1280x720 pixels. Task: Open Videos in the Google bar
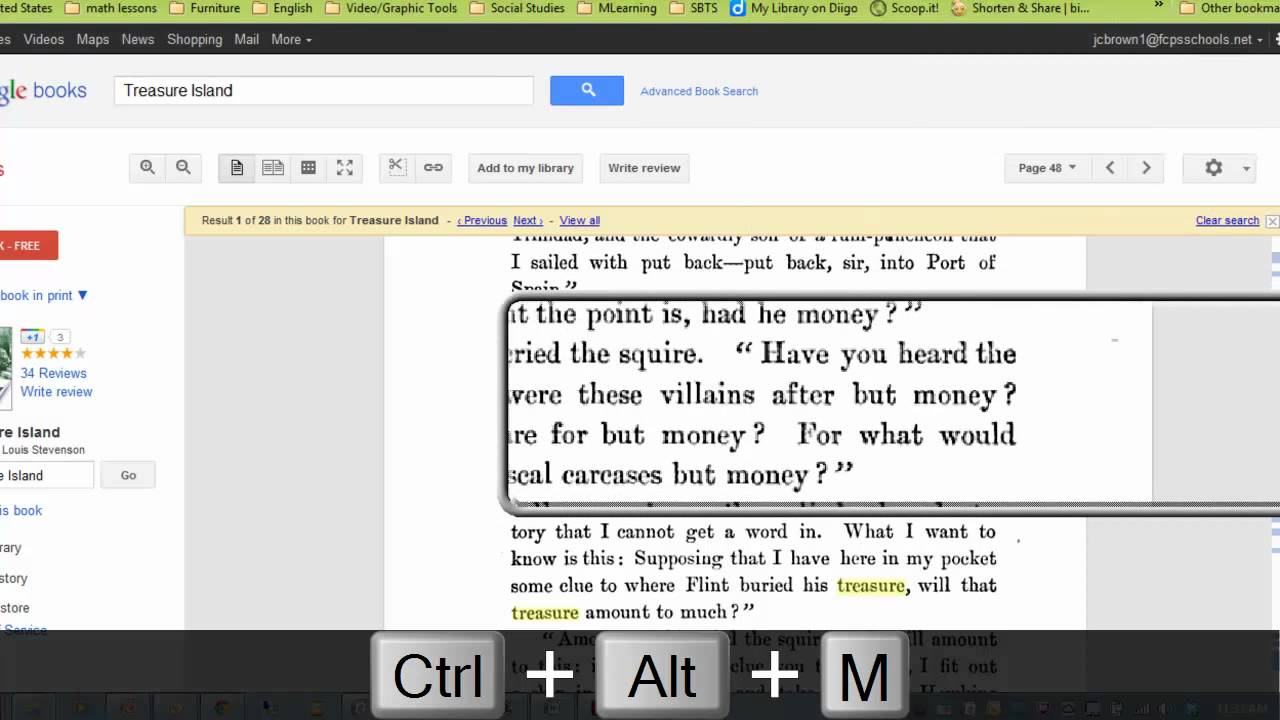pos(43,39)
